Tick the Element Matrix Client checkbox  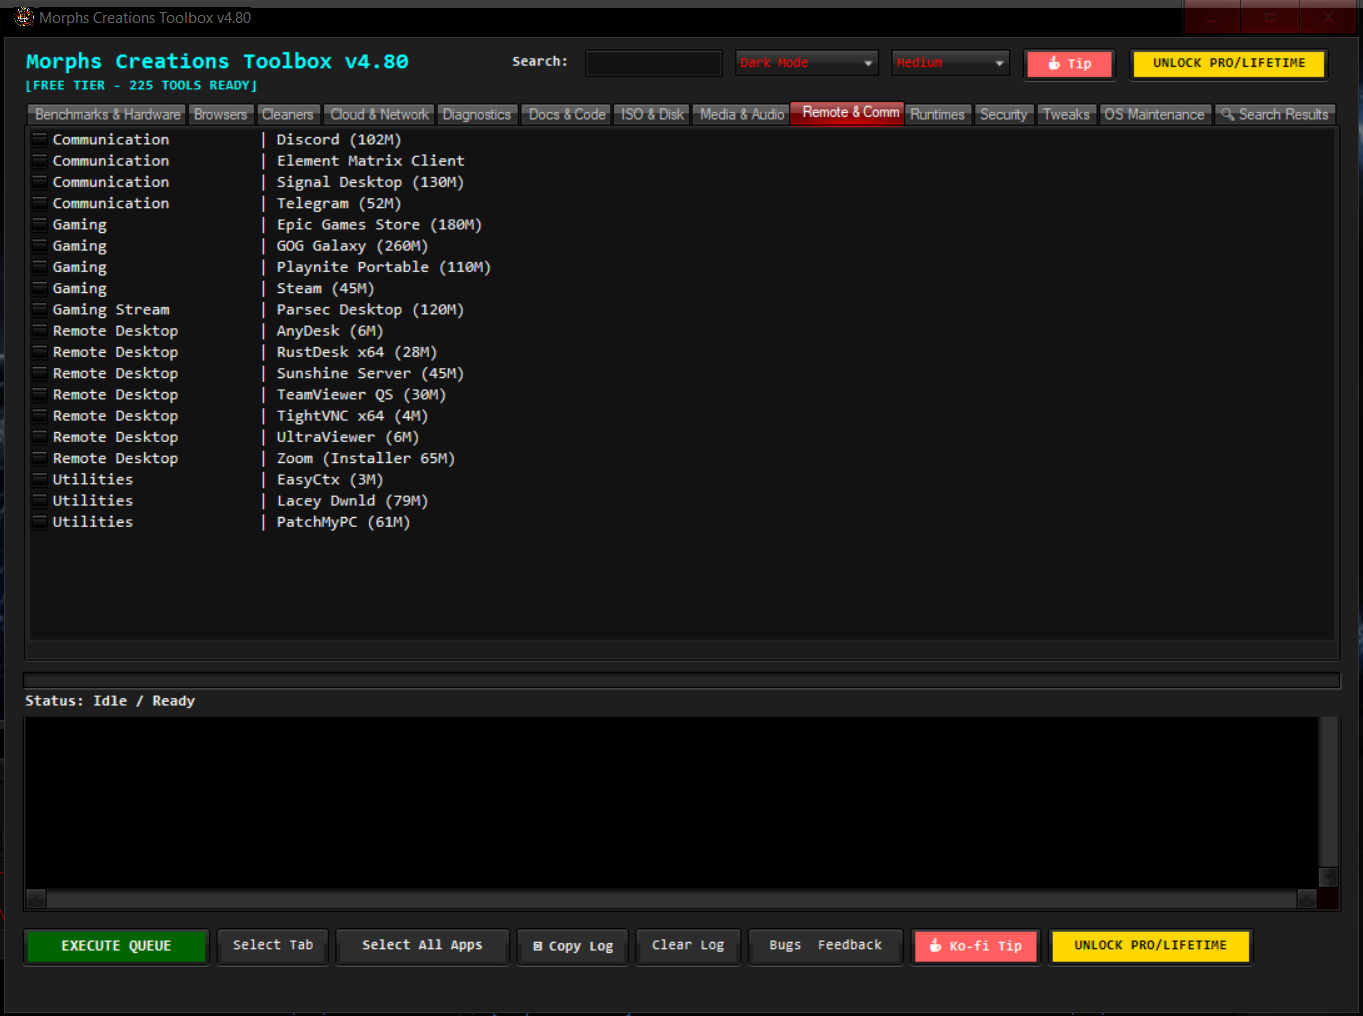click(x=40, y=160)
